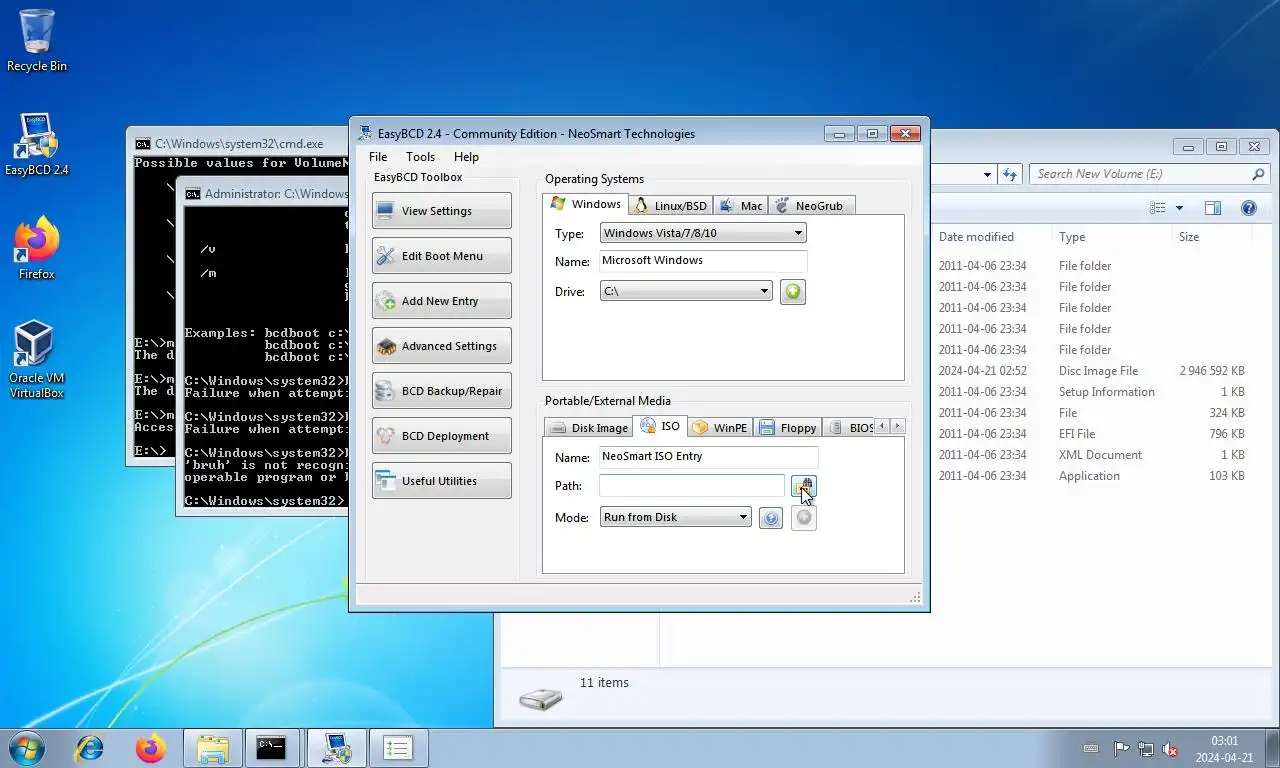1280x768 pixels.
Task: Show more portable media tabs with right arrow
Action: pos(897,427)
